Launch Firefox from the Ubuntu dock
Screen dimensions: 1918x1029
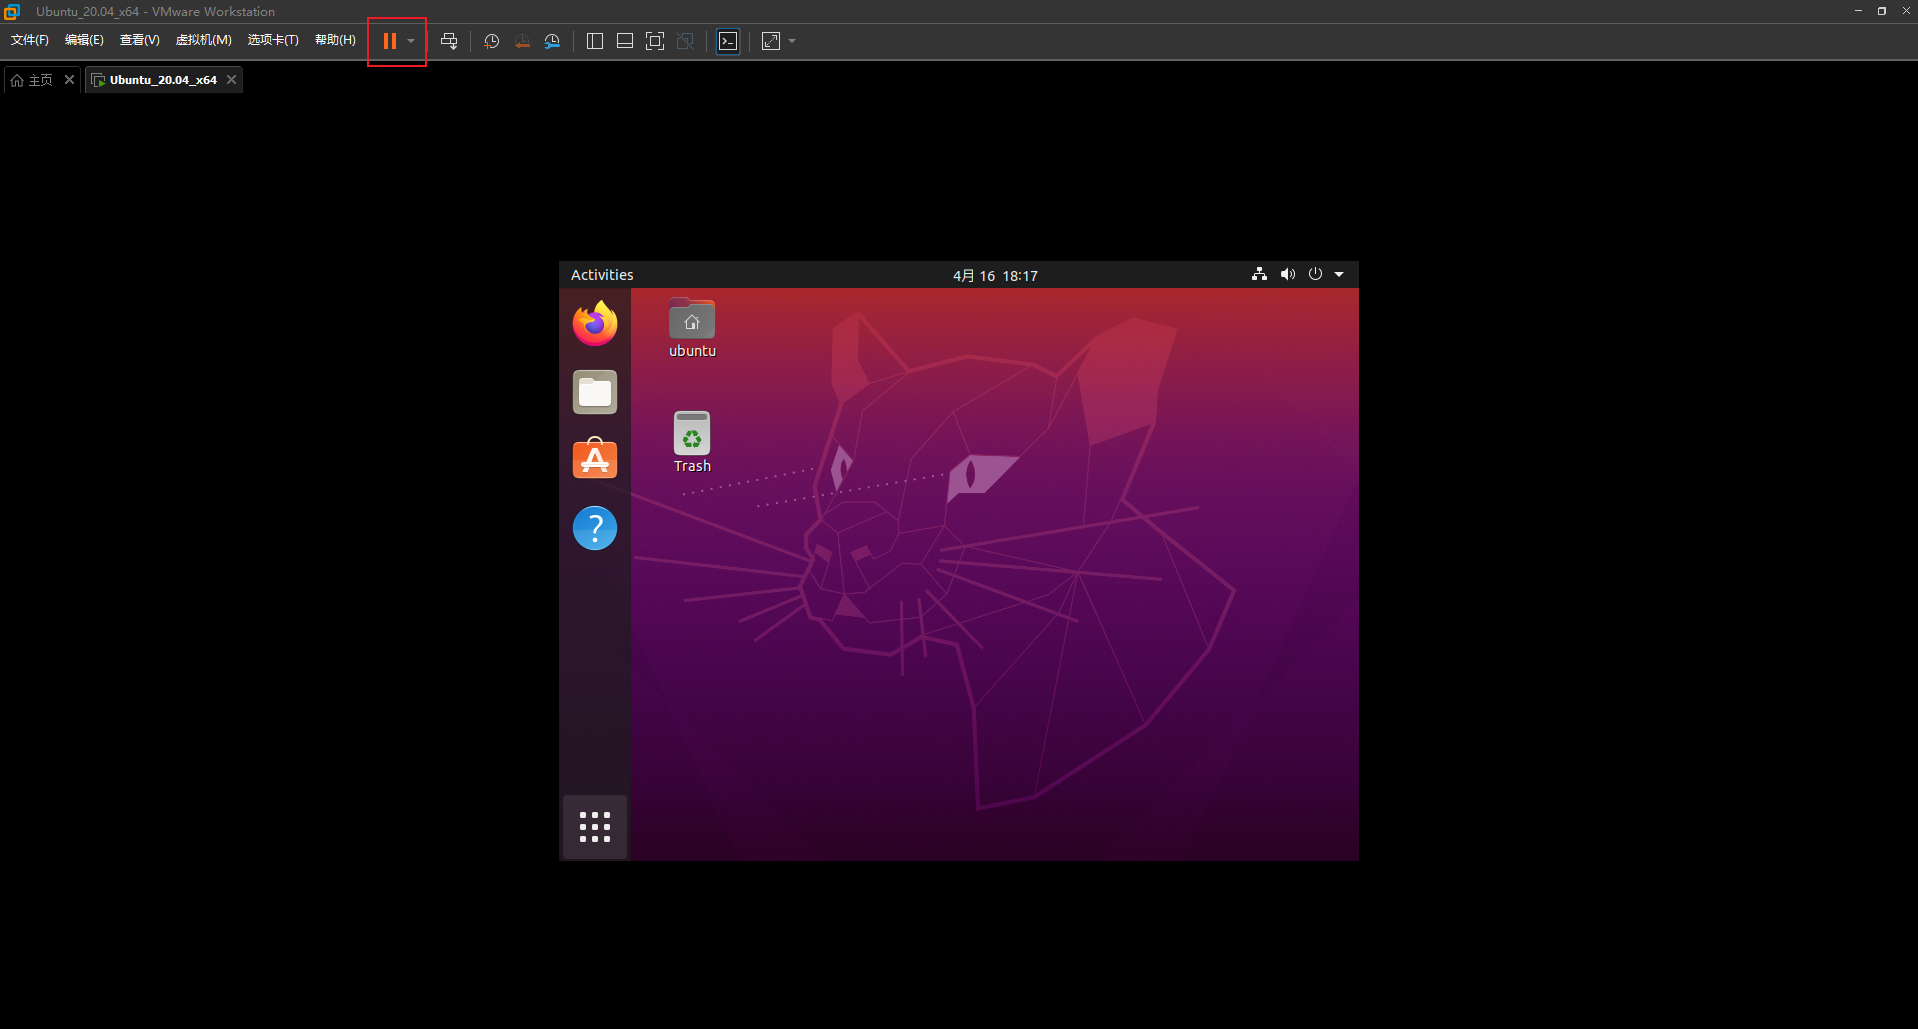click(595, 324)
